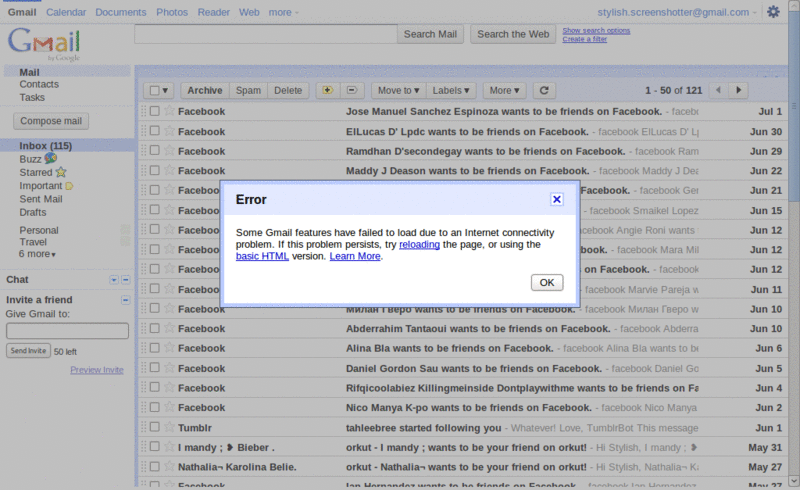Go to Contacts
Viewport: 800px width, 490px height.
tap(39, 84)
